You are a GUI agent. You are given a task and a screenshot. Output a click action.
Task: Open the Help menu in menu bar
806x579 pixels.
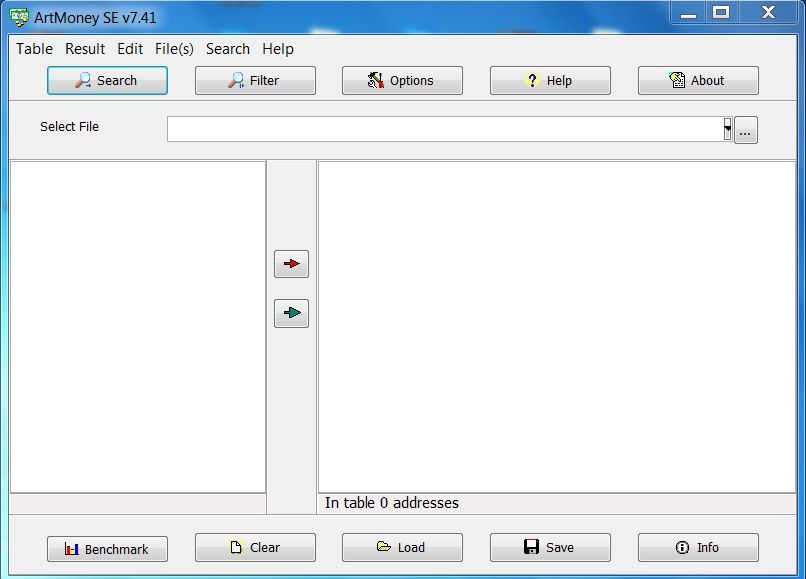point(278,49)
